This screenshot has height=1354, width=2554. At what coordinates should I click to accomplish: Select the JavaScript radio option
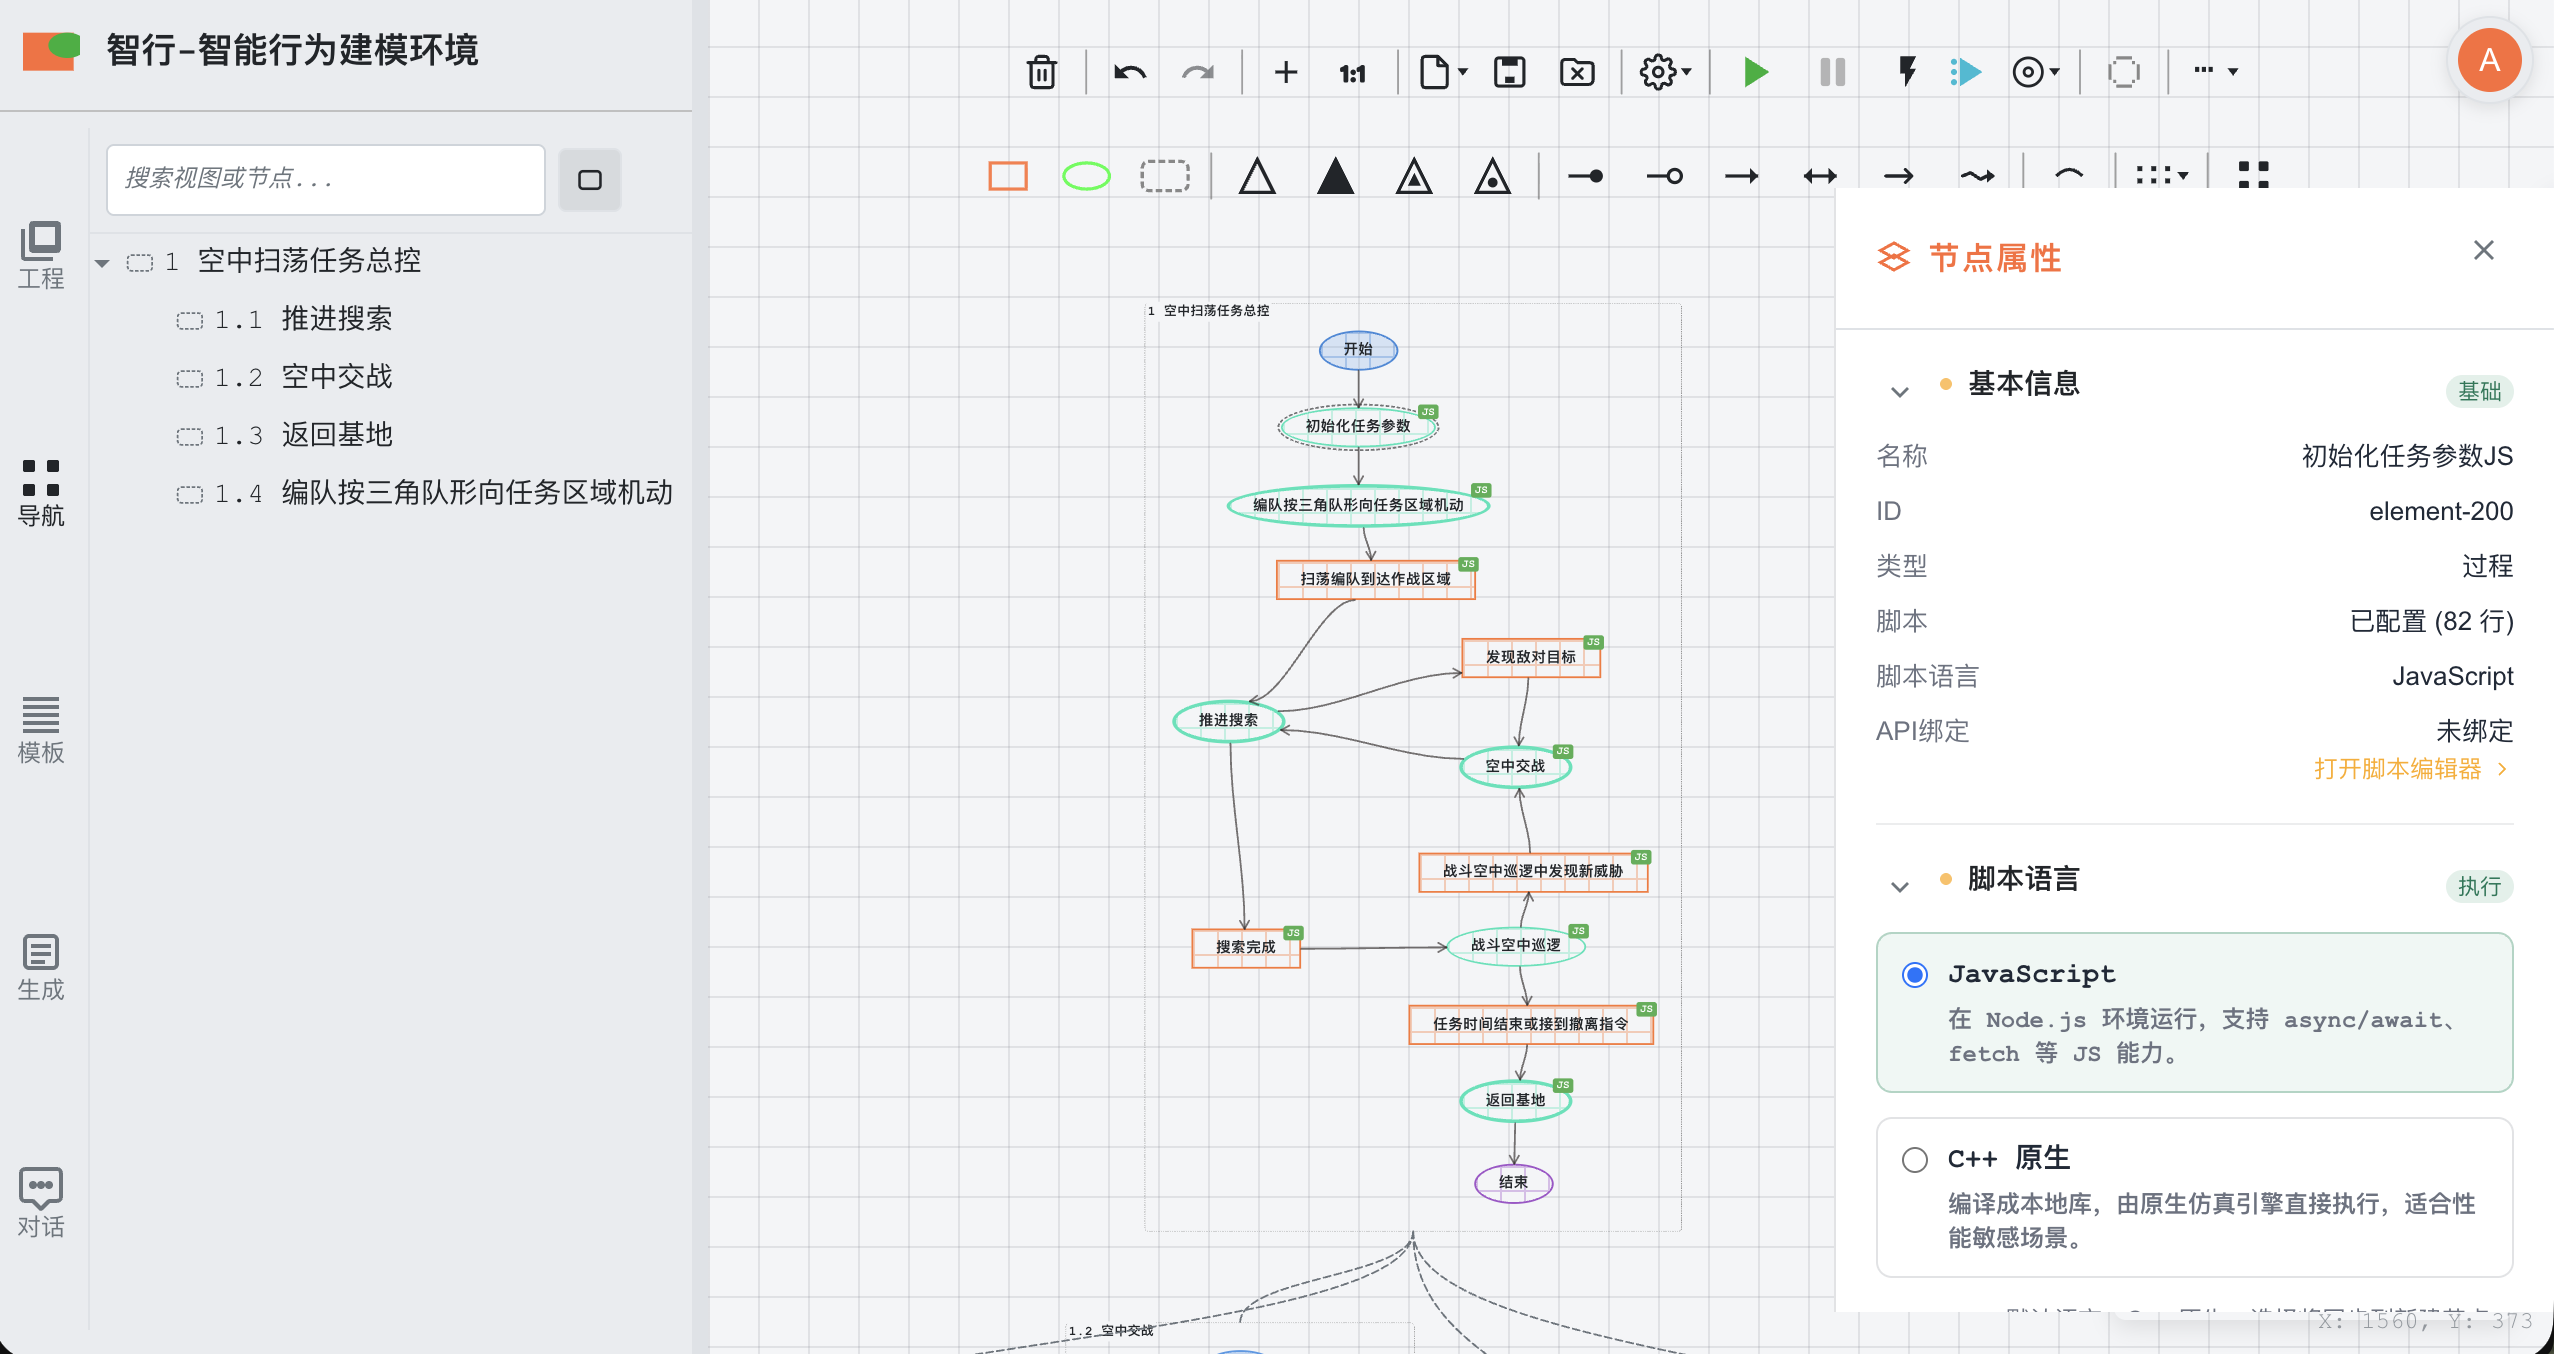(x=1914, y=975)
